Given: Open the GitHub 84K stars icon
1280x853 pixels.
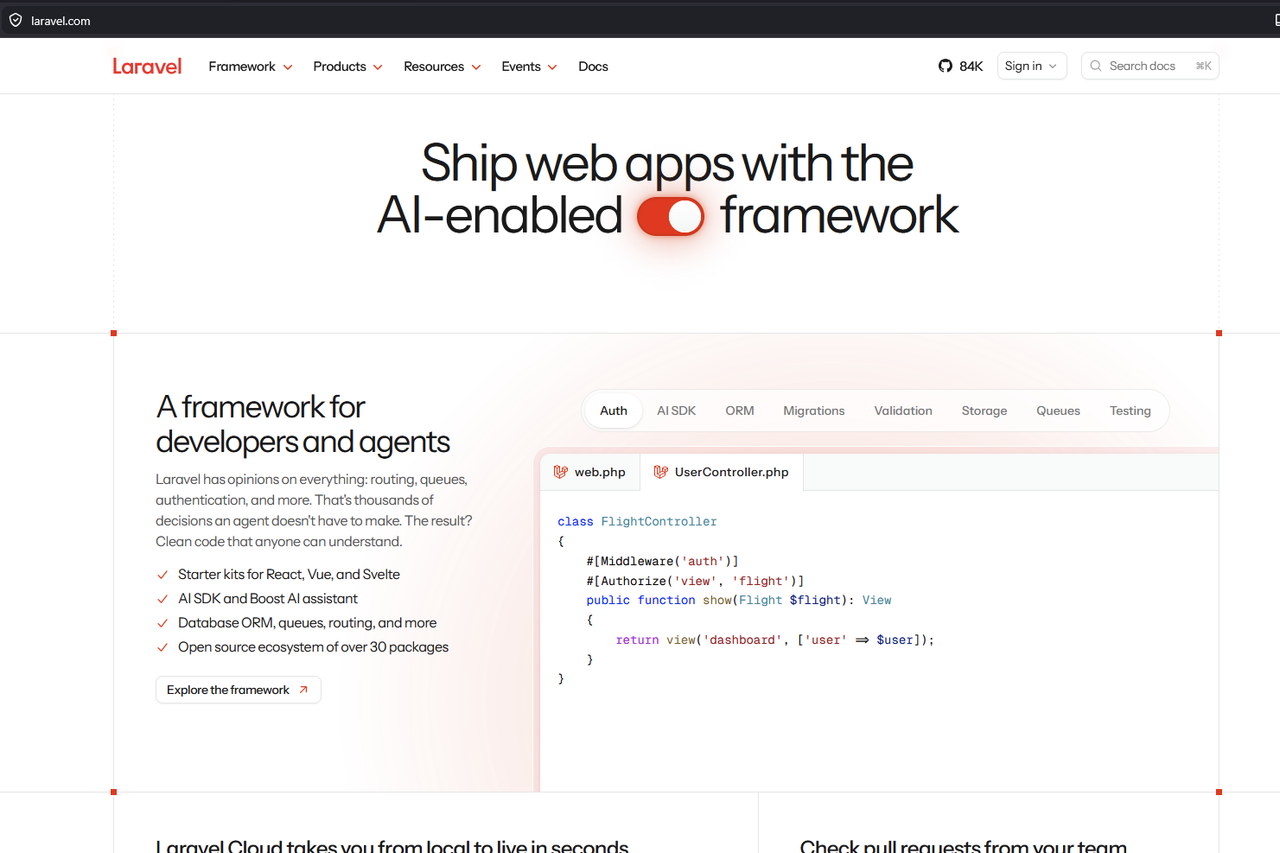Looking at the screenshot, I should coord(945,66).
